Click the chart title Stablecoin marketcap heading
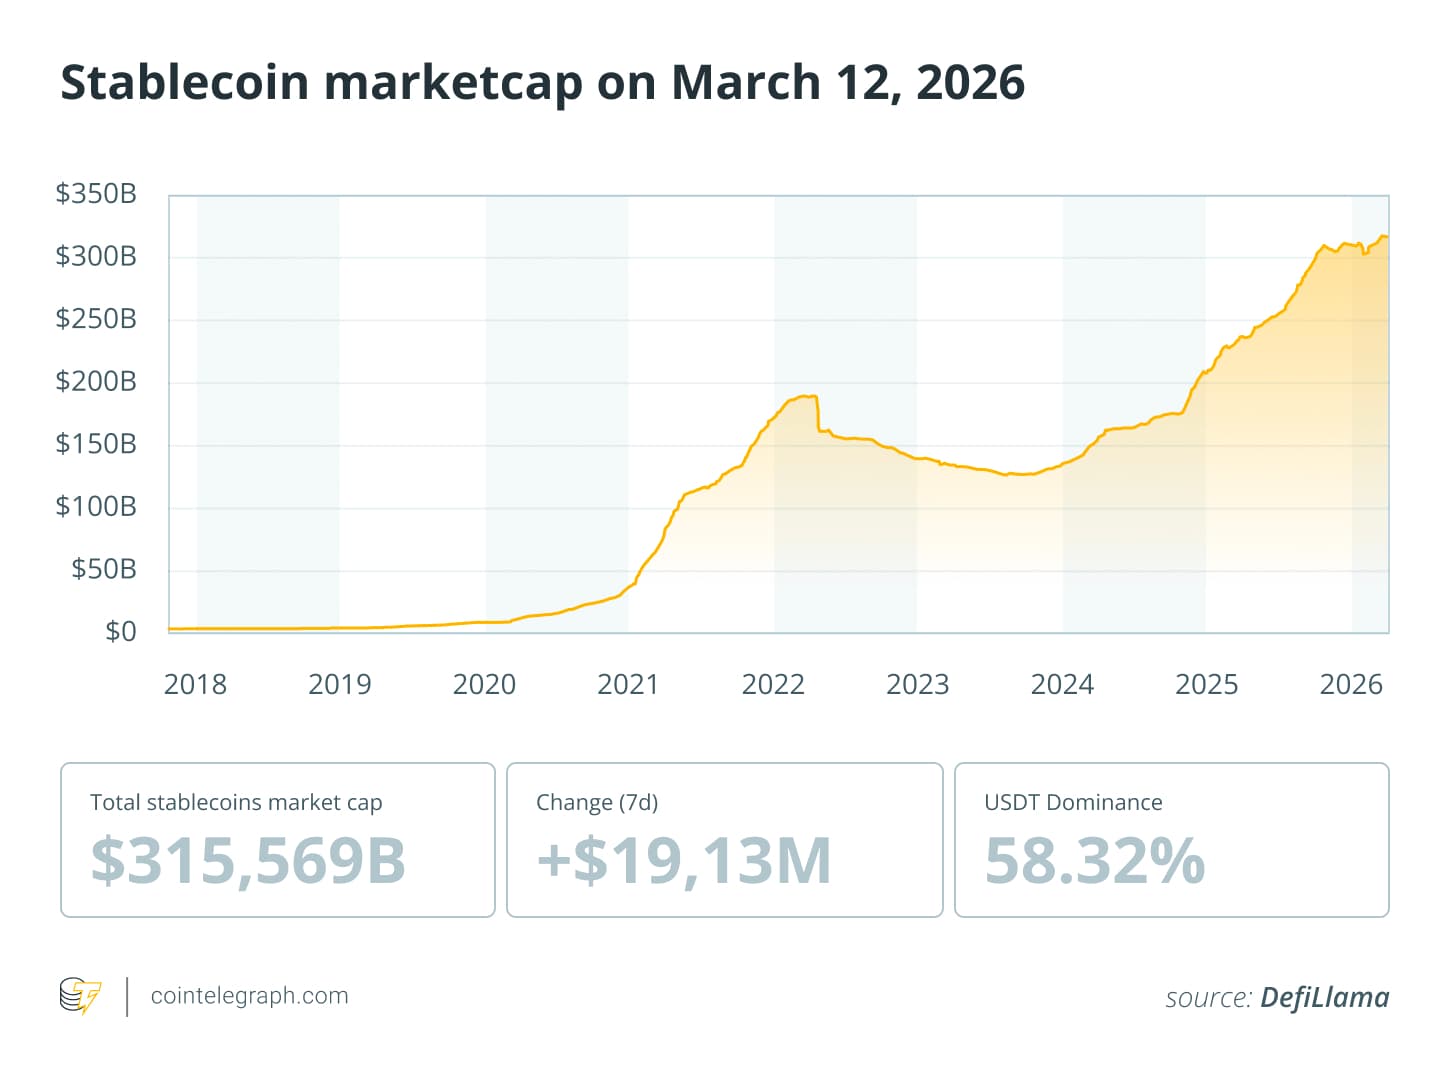The height and width of the screenshot is (1077, 1450). (x=542, y=82)
